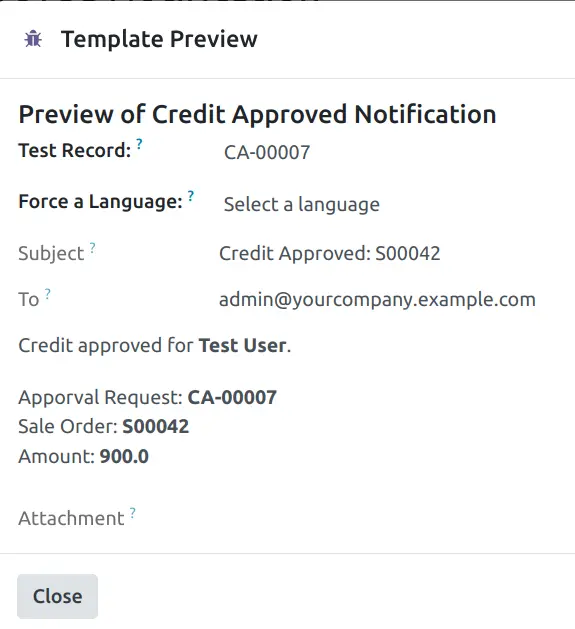Click the recipient admin@yourcompany.example.com
This screenshot has height=629, width=575.
click(377, 300)
